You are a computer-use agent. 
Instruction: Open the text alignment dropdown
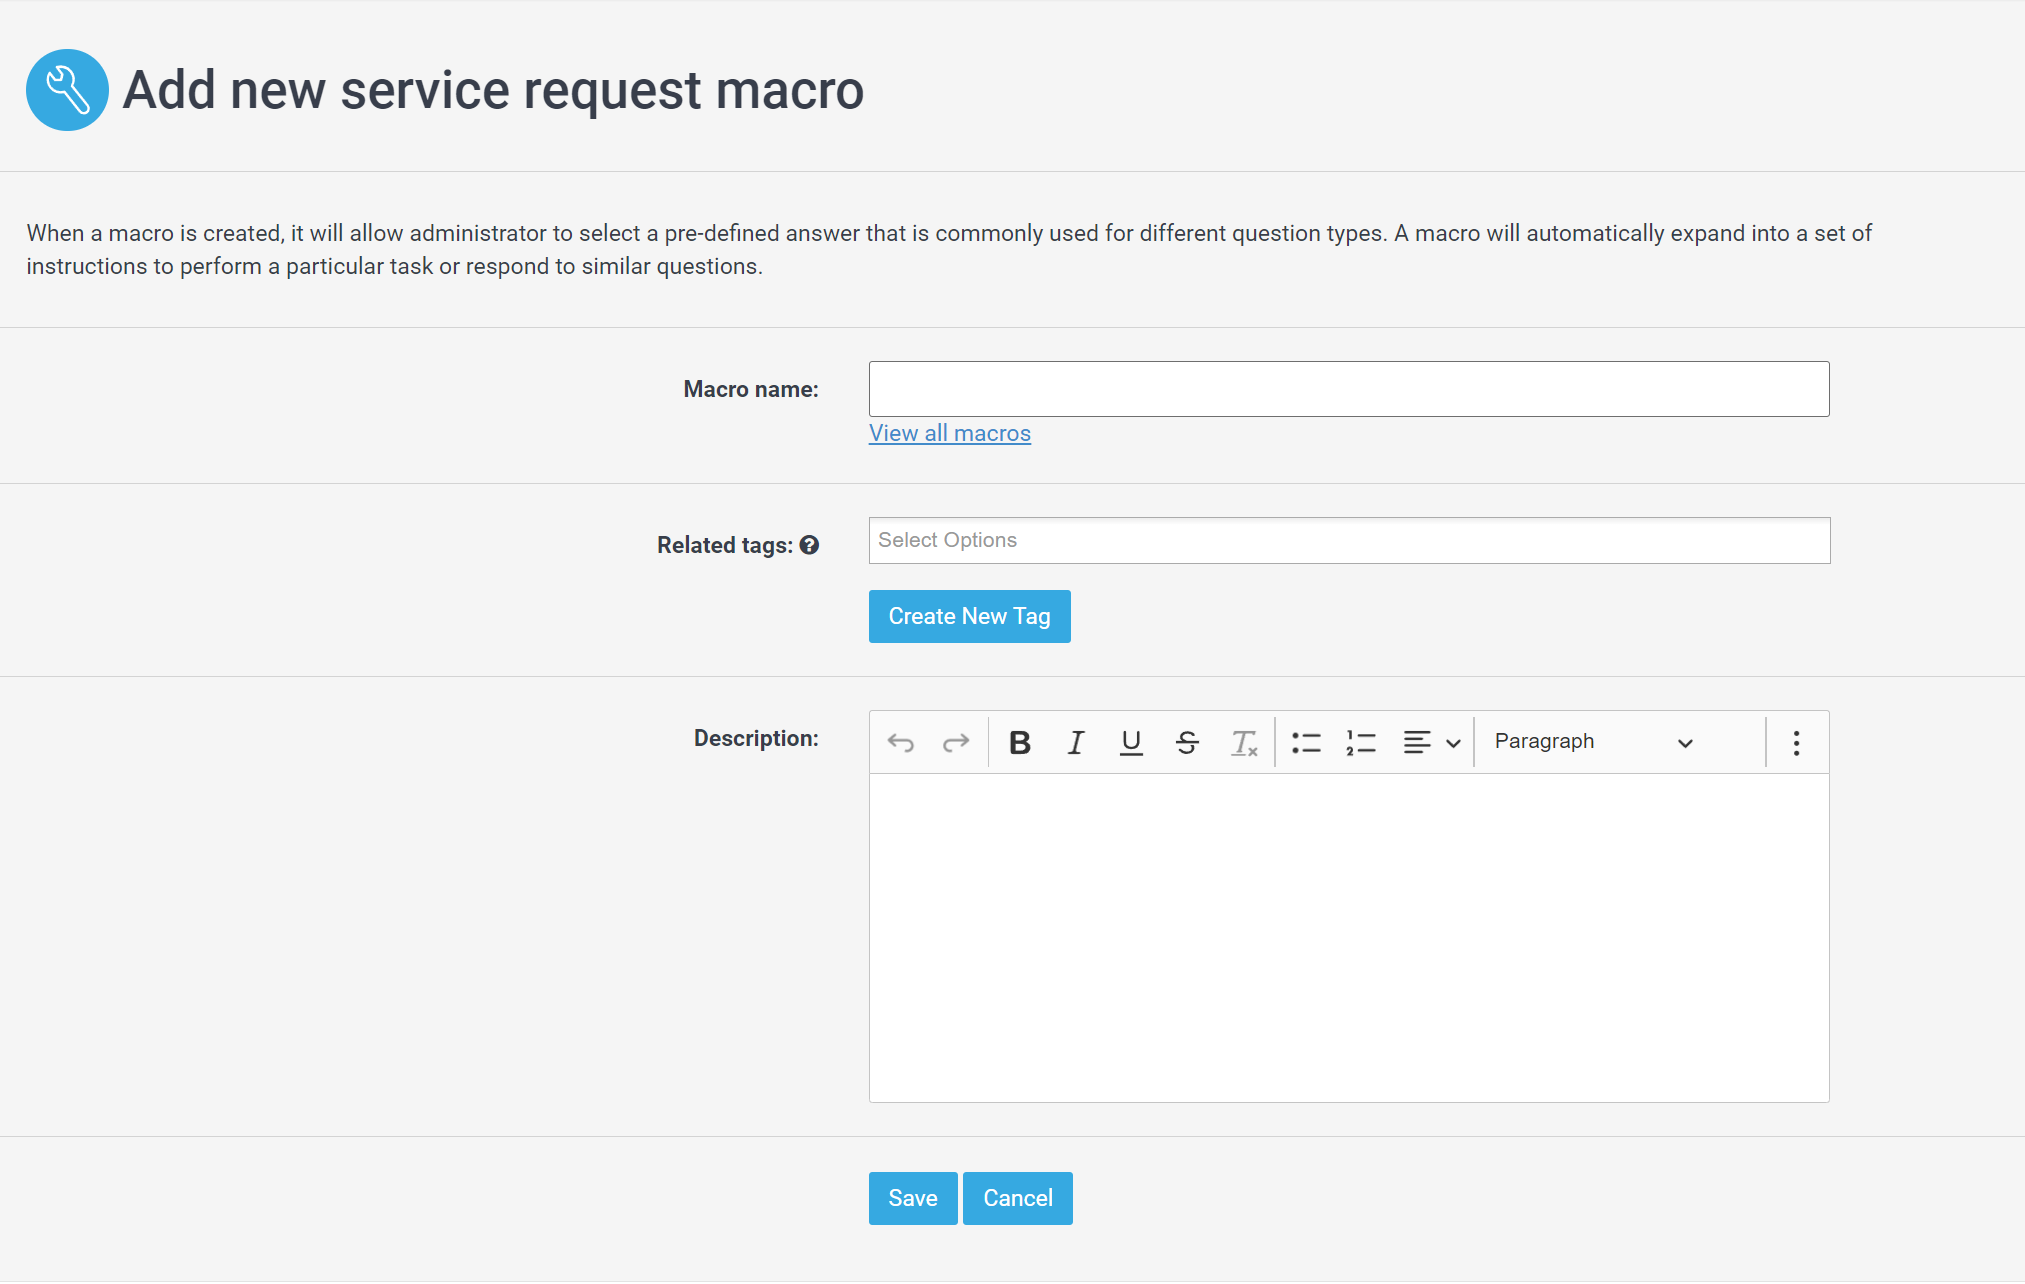point(1430,742)
